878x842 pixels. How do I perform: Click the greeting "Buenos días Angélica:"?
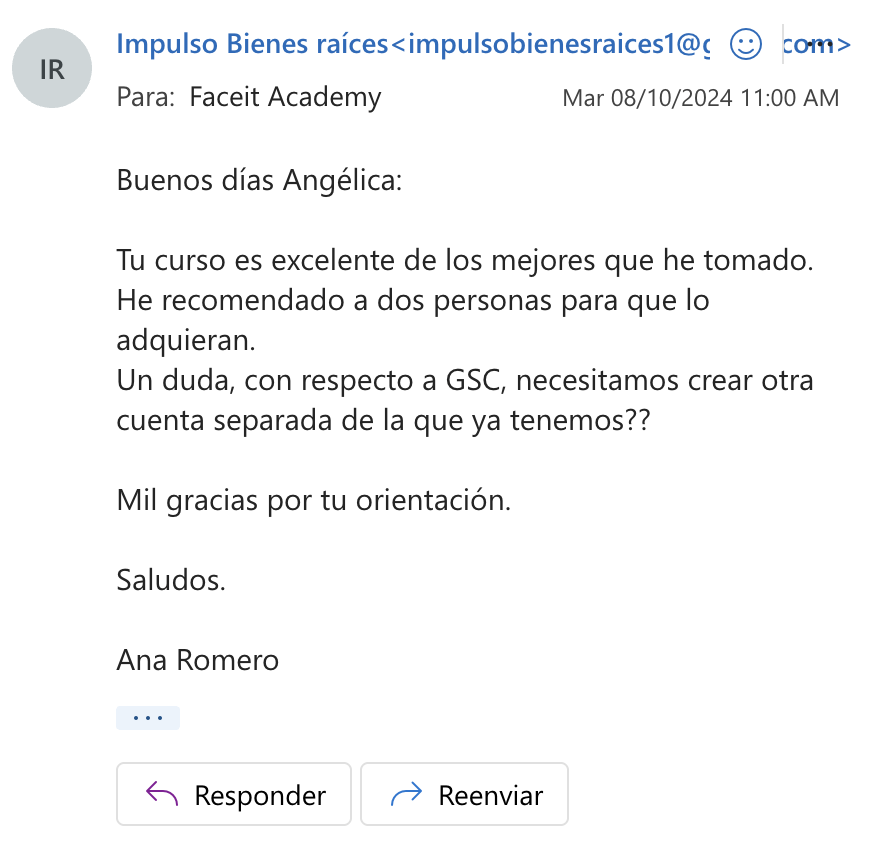point(259,181)
